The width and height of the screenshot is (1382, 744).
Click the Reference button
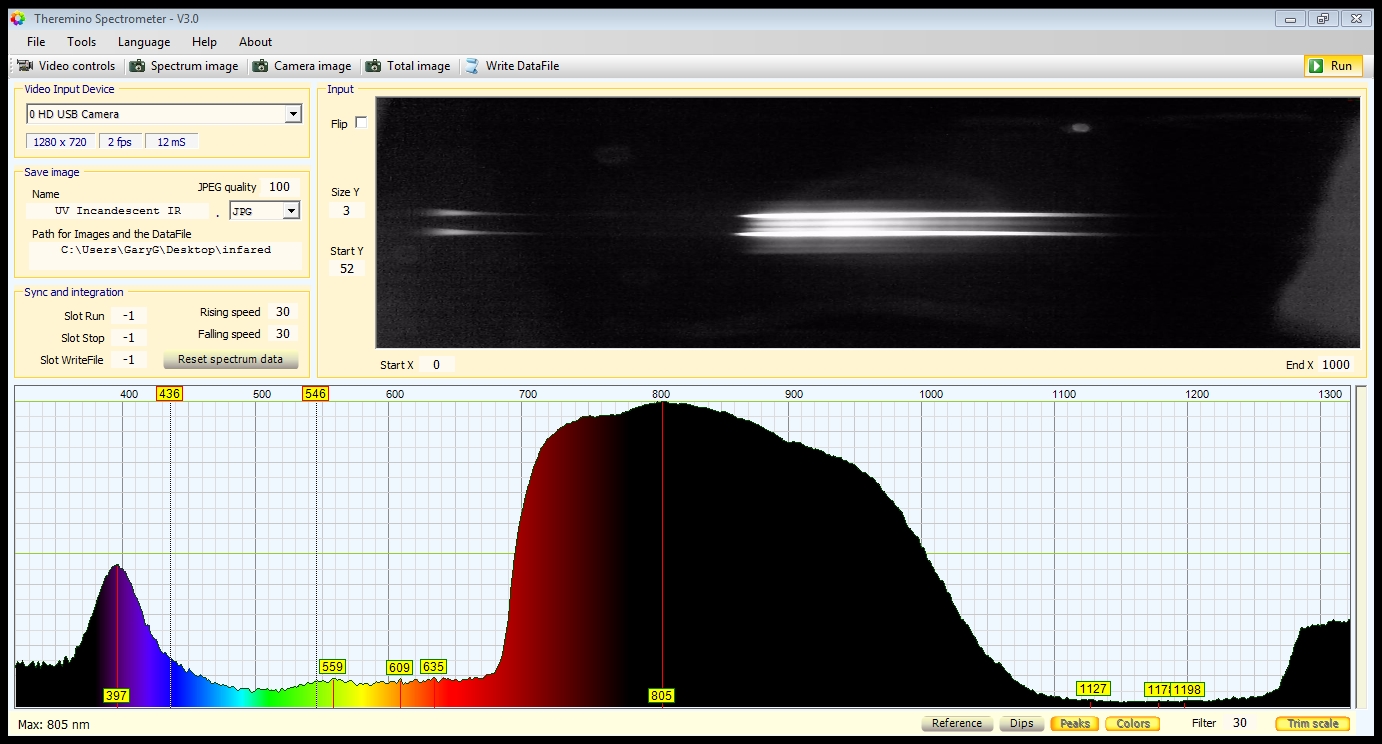(x=956, y=723)
